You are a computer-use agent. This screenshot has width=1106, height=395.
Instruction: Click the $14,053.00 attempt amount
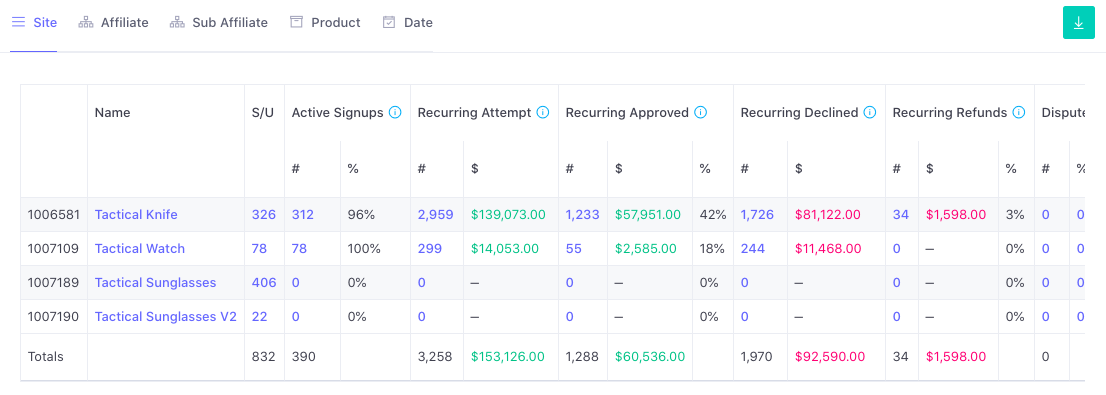[x=505, y=248]
